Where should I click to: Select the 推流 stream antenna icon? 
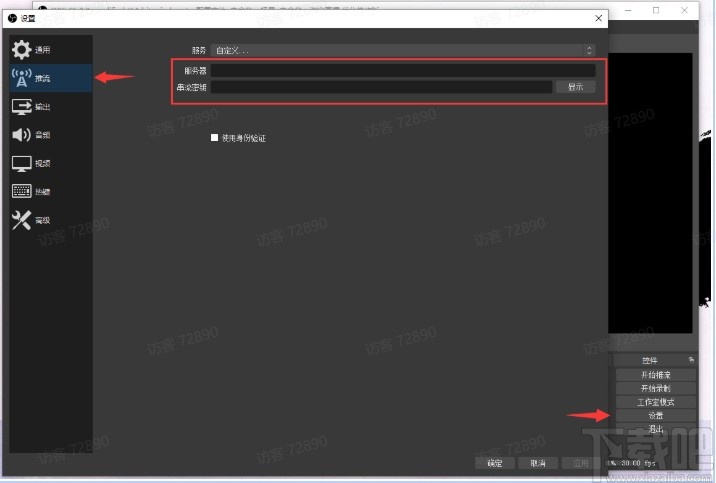pos(21,78)
